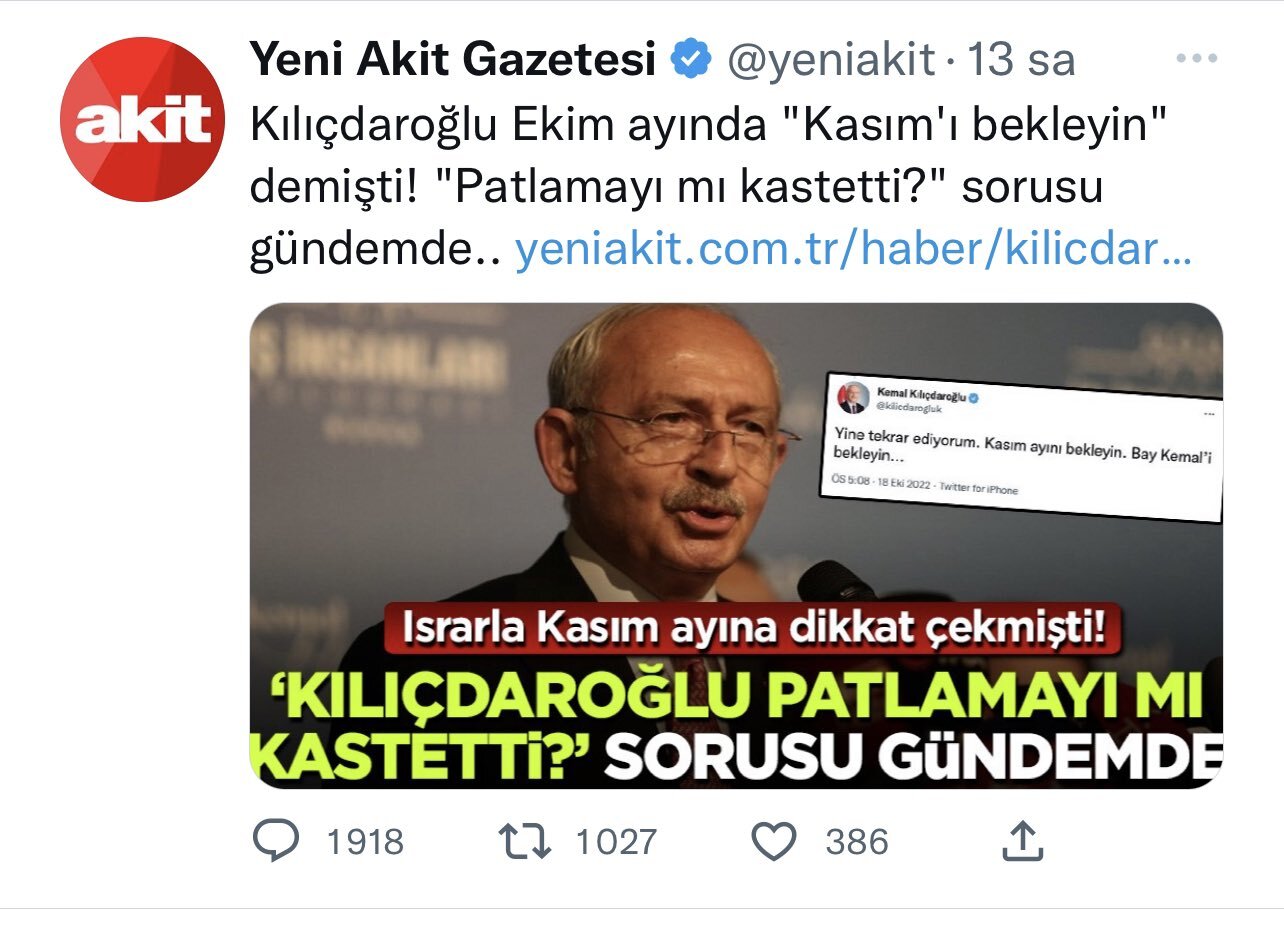The image size is (1284, 935).
Task: Click the blue verified badge icon
Action: (x=690, y=61)
